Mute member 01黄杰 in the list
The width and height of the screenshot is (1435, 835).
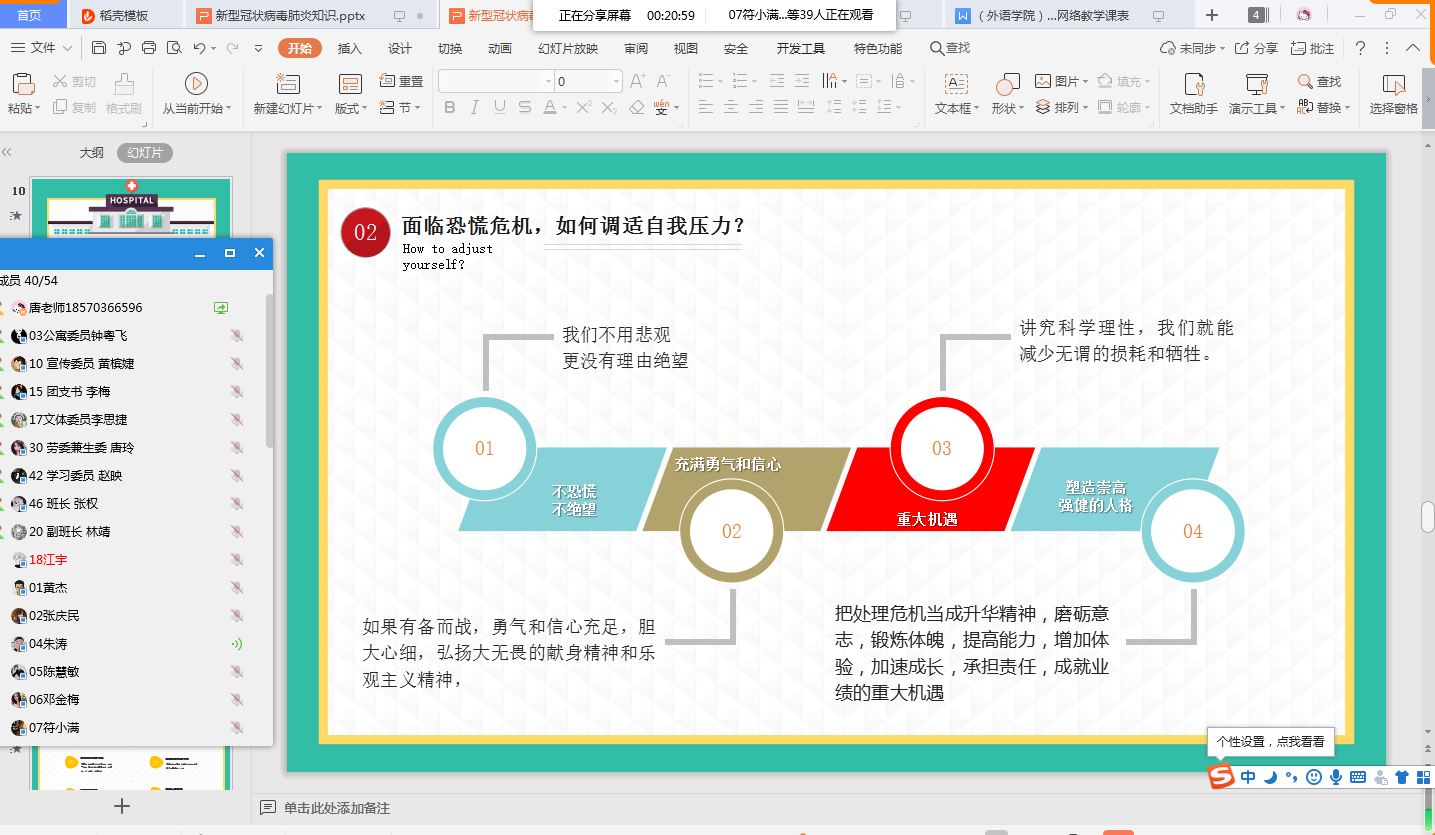pos(236,588)
